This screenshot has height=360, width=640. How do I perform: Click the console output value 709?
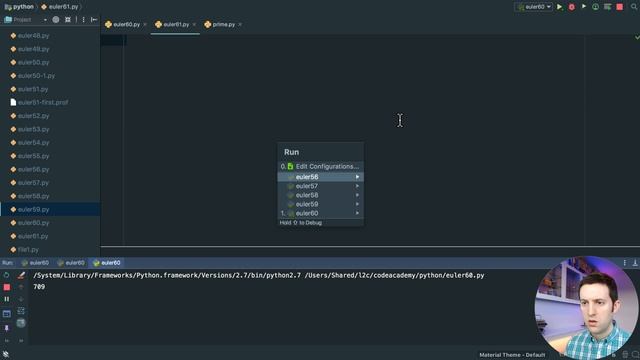point(39,287)
